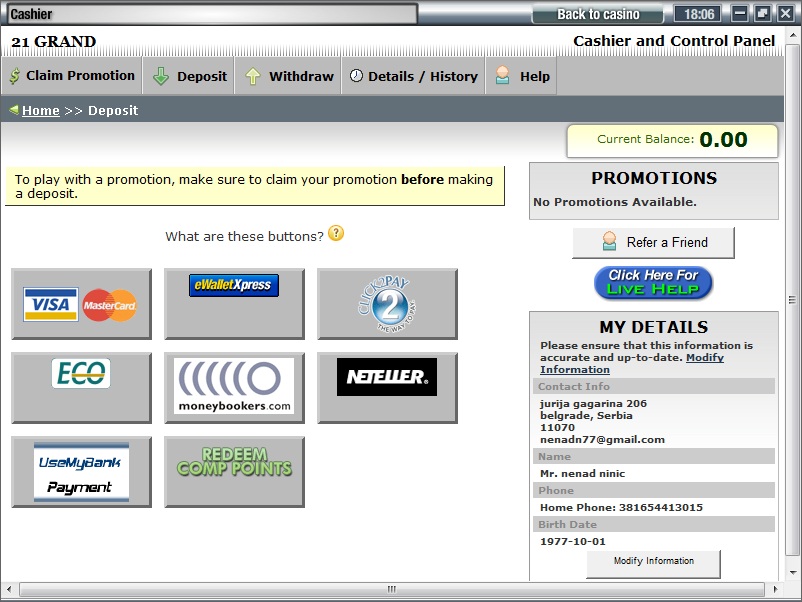This screenshot has height=602, width=802.
Task: Click the green back arrow beside Home
Action: coord(14,109)
